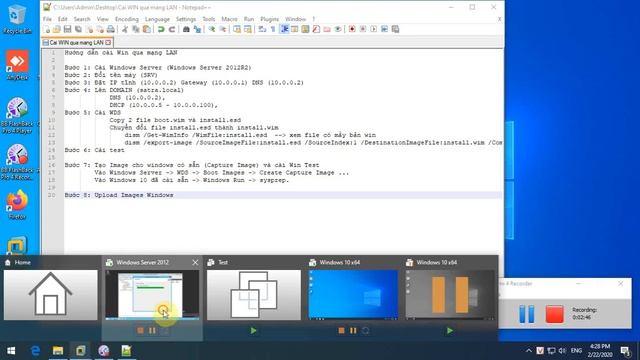Click the Save macro toolbar icon
Viewport: 640px width, 360px height.
tap(395, 29)
